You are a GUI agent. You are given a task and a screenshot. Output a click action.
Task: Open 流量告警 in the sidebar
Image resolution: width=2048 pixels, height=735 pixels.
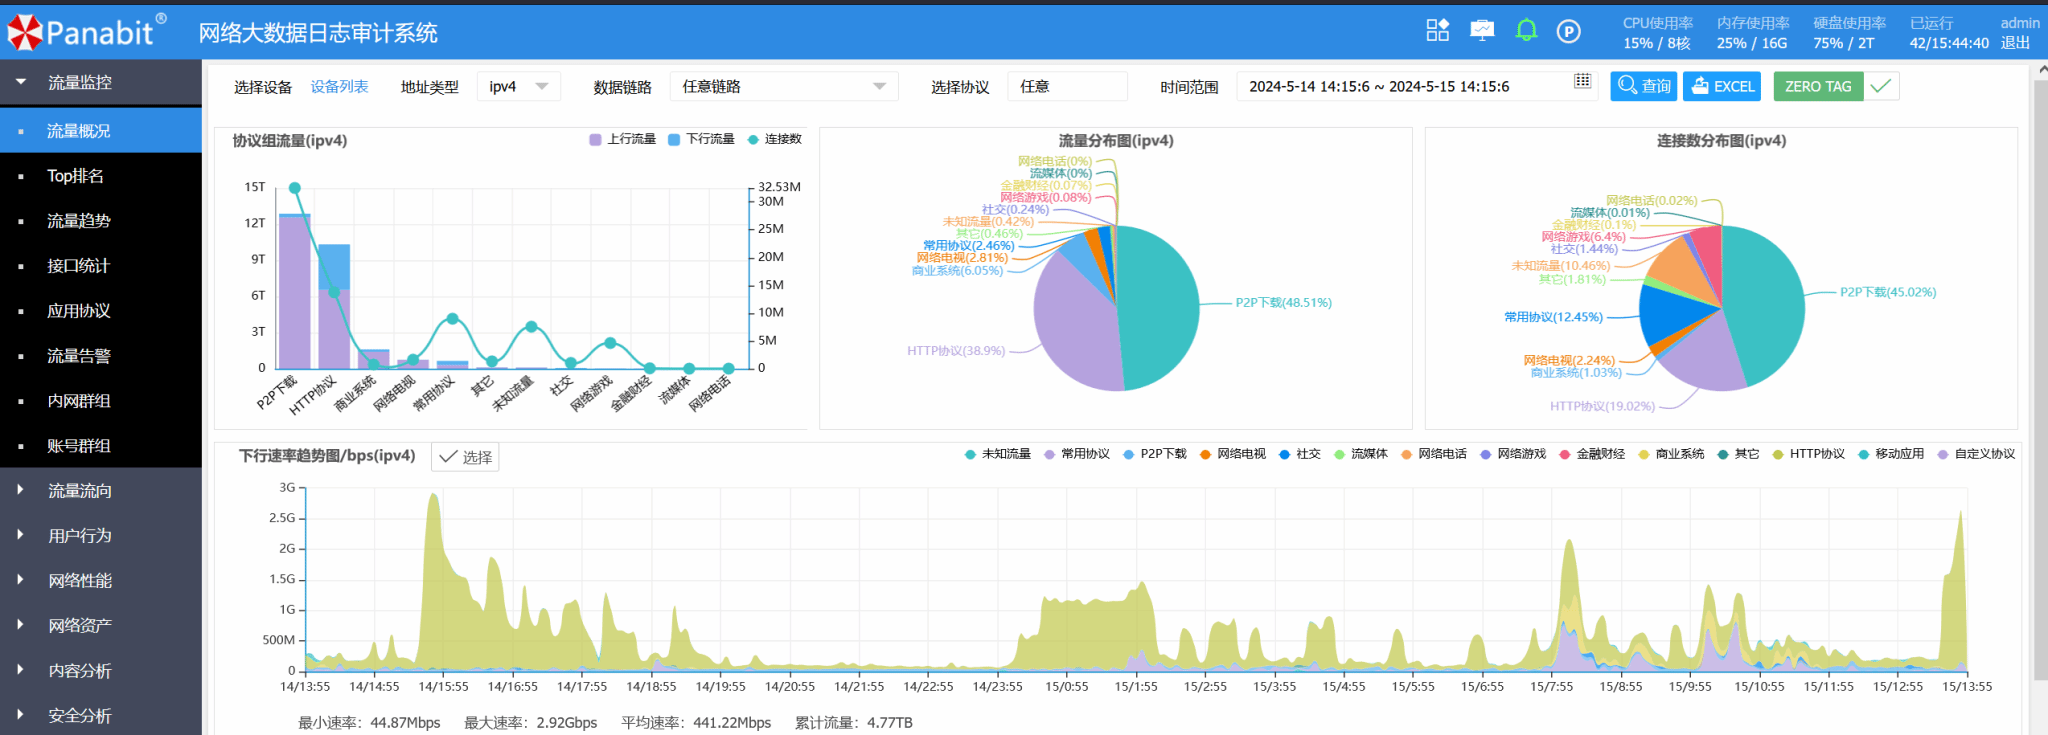78,356
